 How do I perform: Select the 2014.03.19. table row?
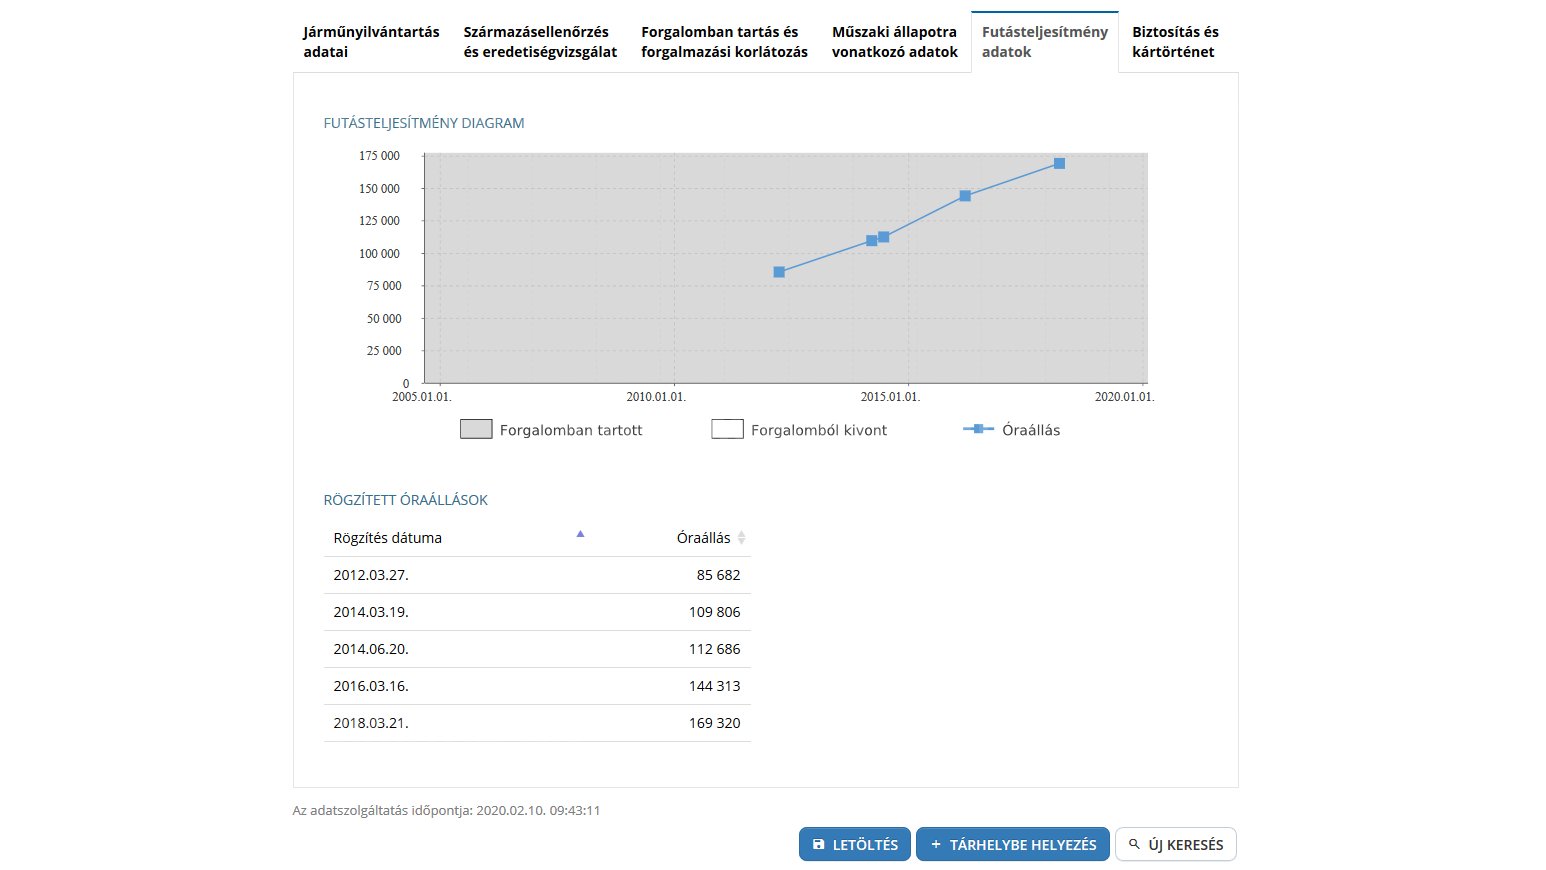537,612
